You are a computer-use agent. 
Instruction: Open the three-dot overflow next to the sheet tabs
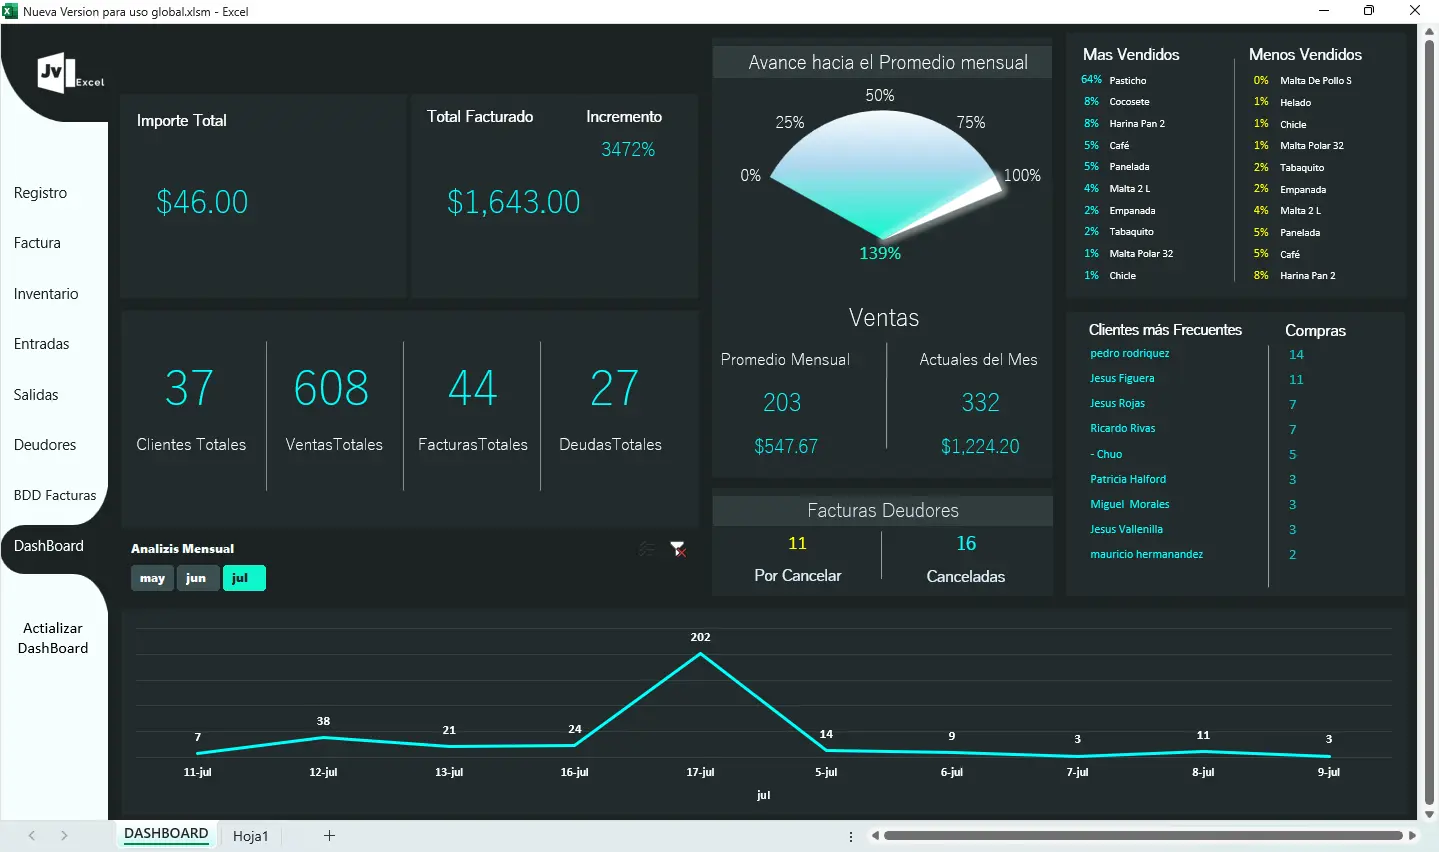pos(850,836)
